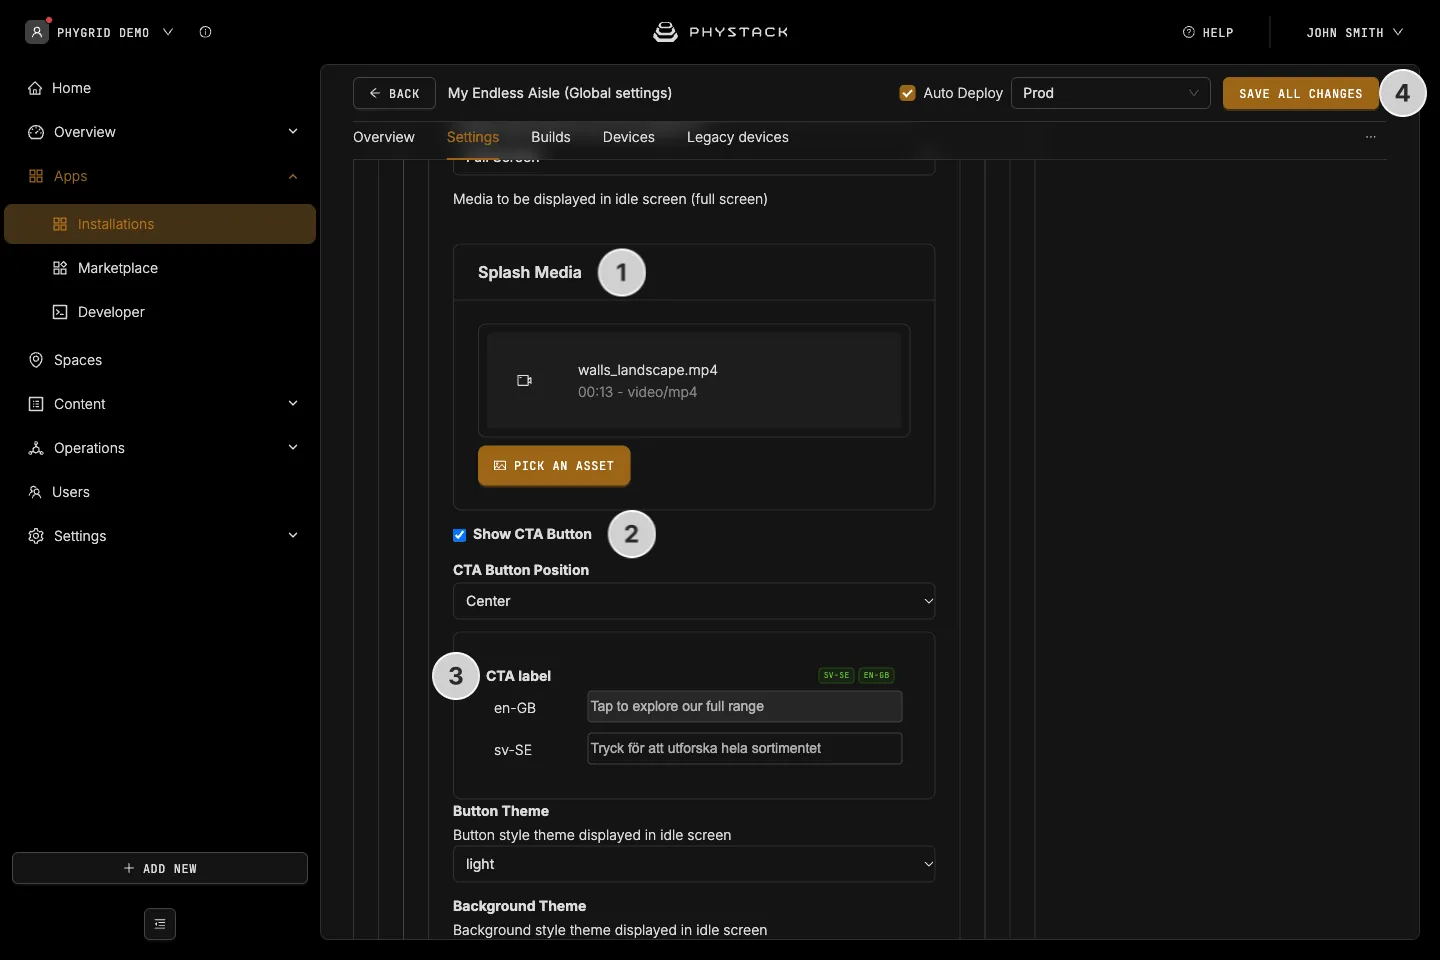Click the Phystack logo
Screen dimensions: 1440x960
720,32
